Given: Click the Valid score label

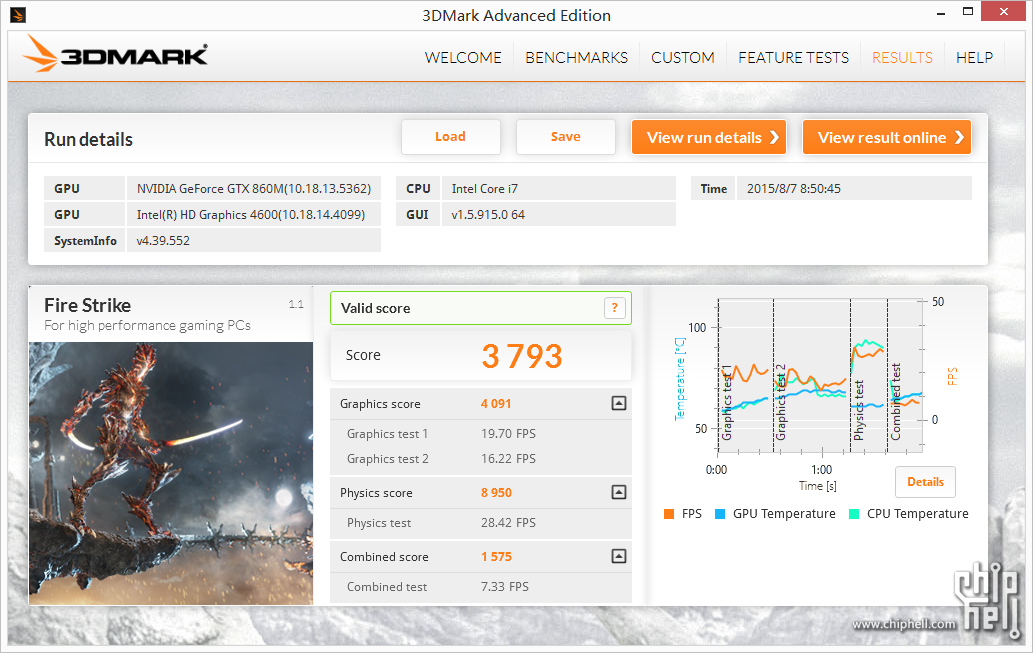Looking at the screenshot, I should (x=376, y=308).
